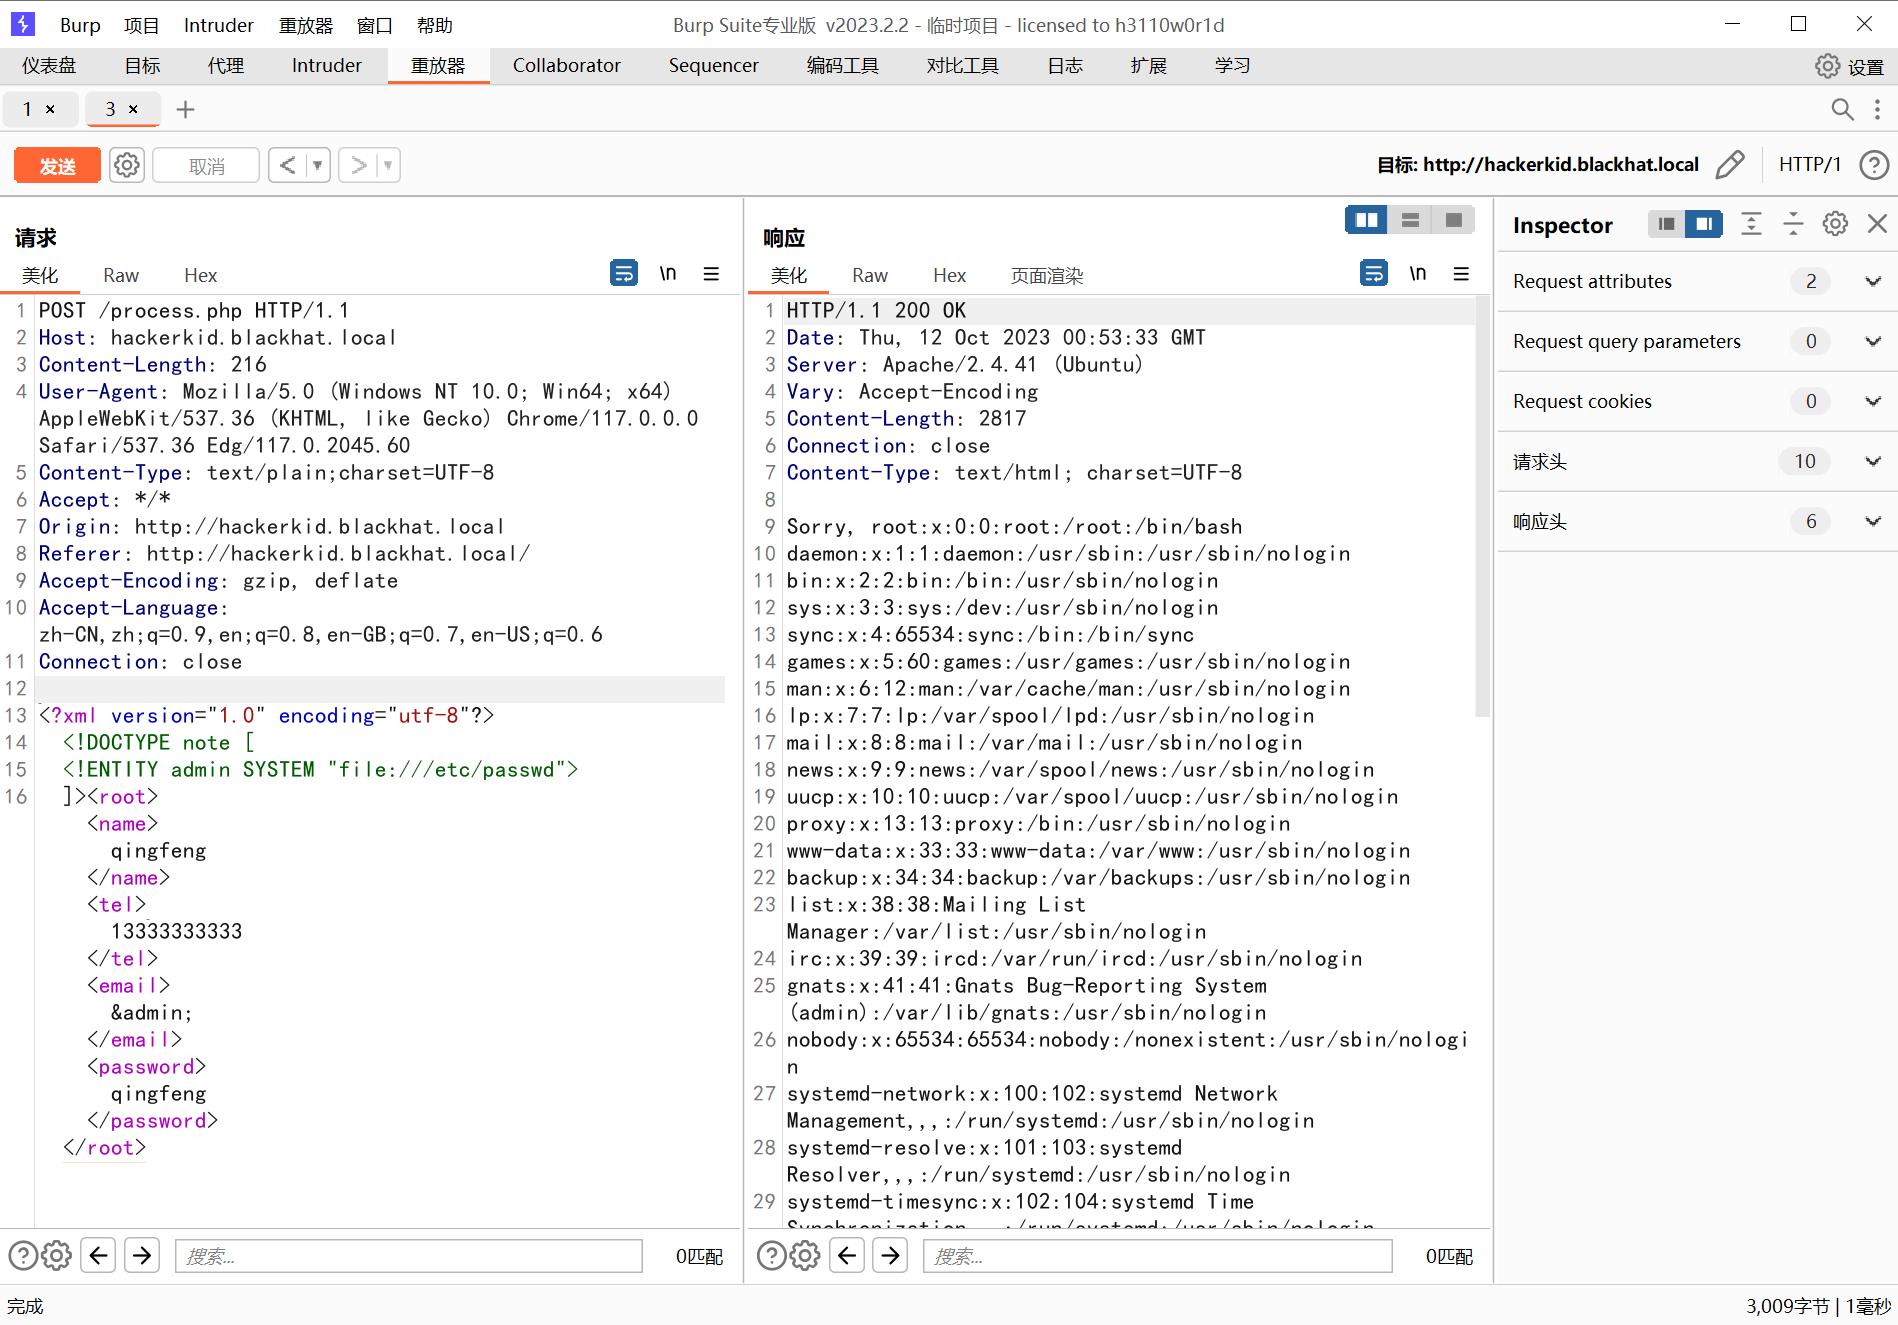Close the Inspector panel
The width and height of the screenshot is (1898, 1325).
click(x=1877, y=224)
